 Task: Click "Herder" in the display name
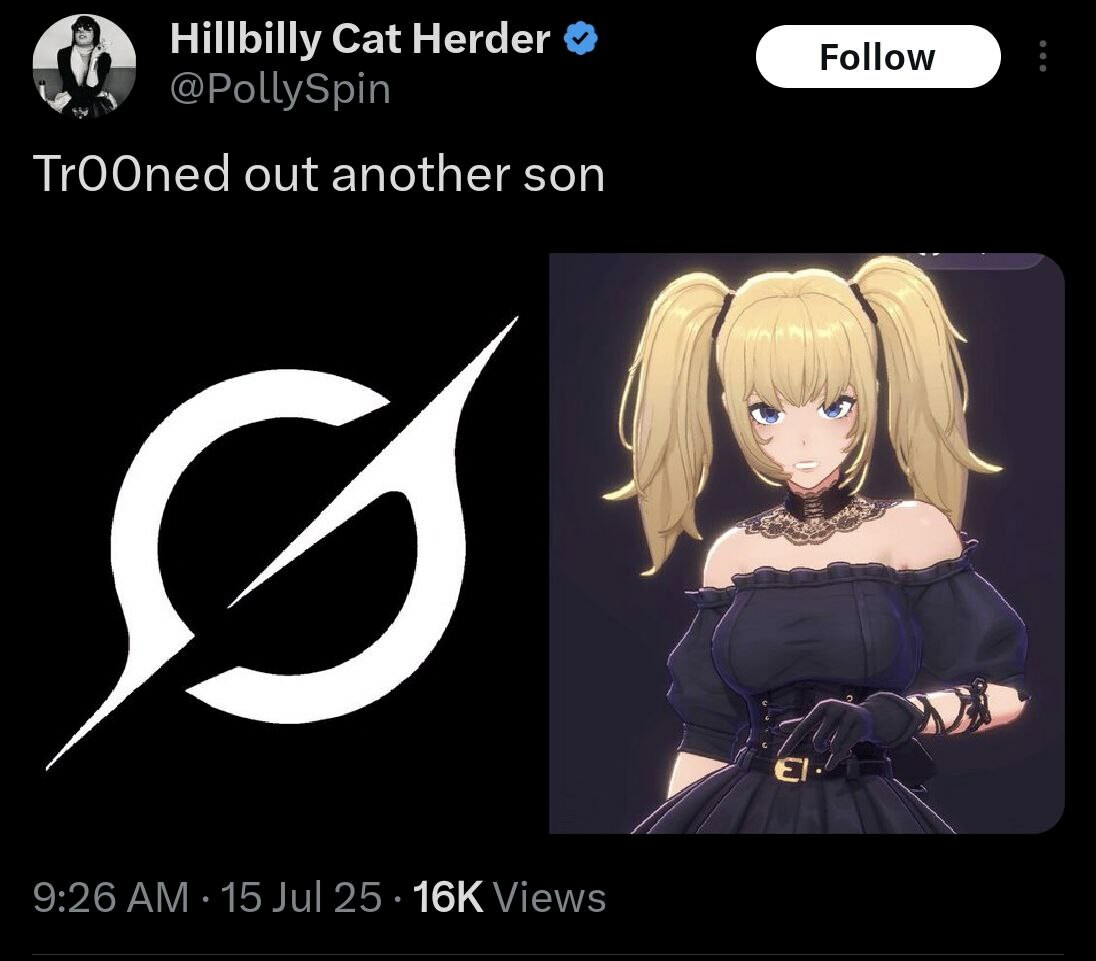481,38
